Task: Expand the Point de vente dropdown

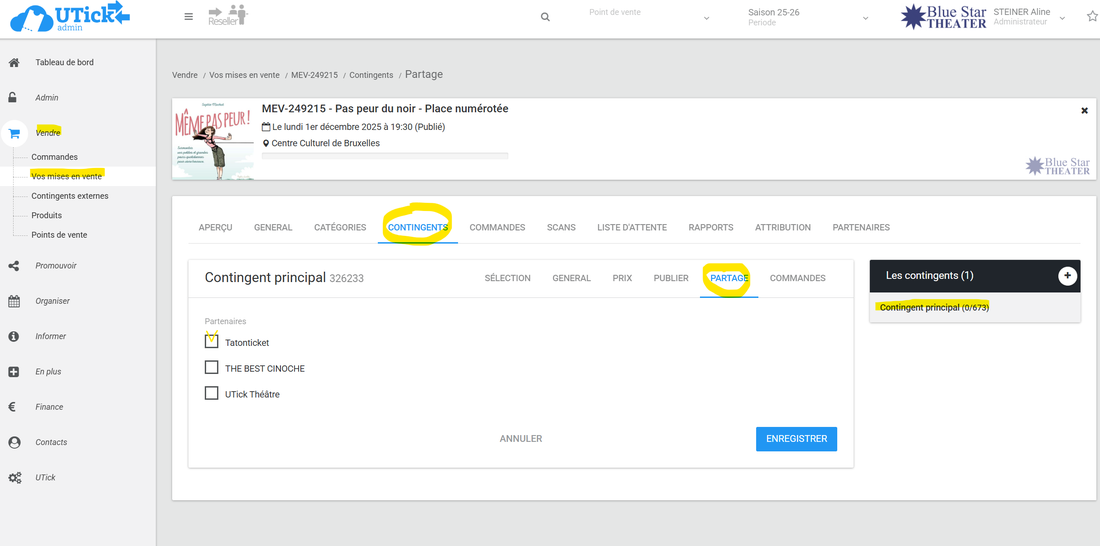Action: coord(706,18)
